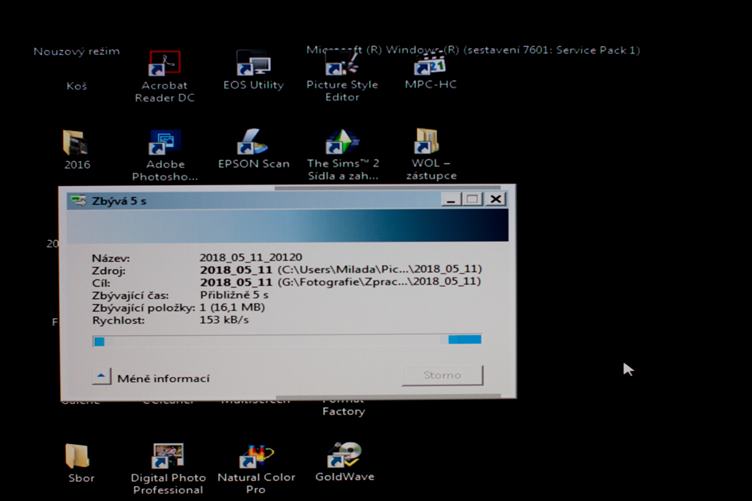Click the Zbývá 5 s title text
Image resolution: width=752 pixels, height=501 pixels.
pos(119,201)
